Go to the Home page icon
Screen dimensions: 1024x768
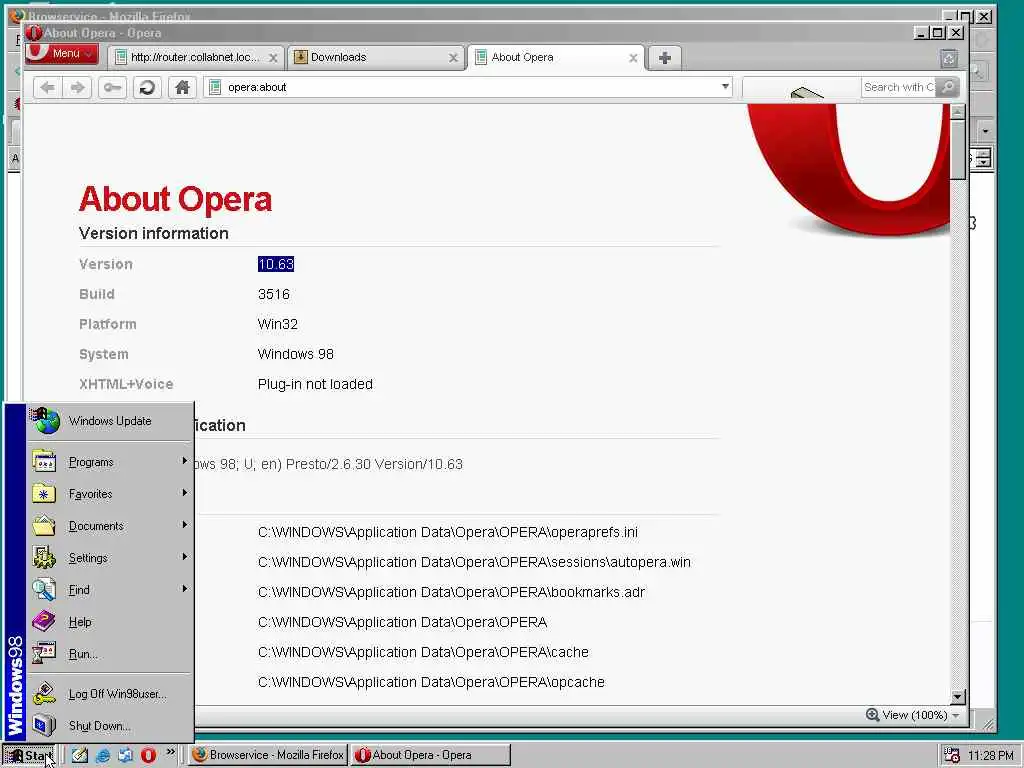182,87
